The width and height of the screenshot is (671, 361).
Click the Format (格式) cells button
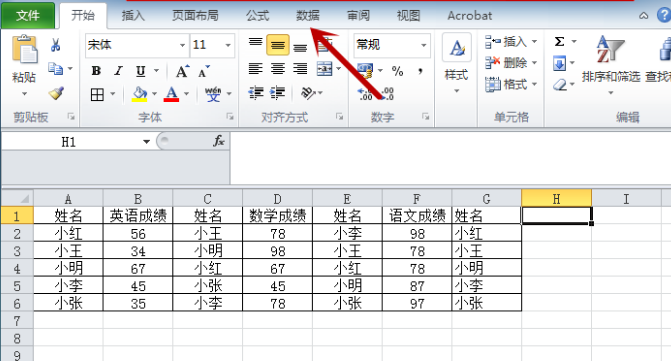pyautogui.click(x=505, y=84)
